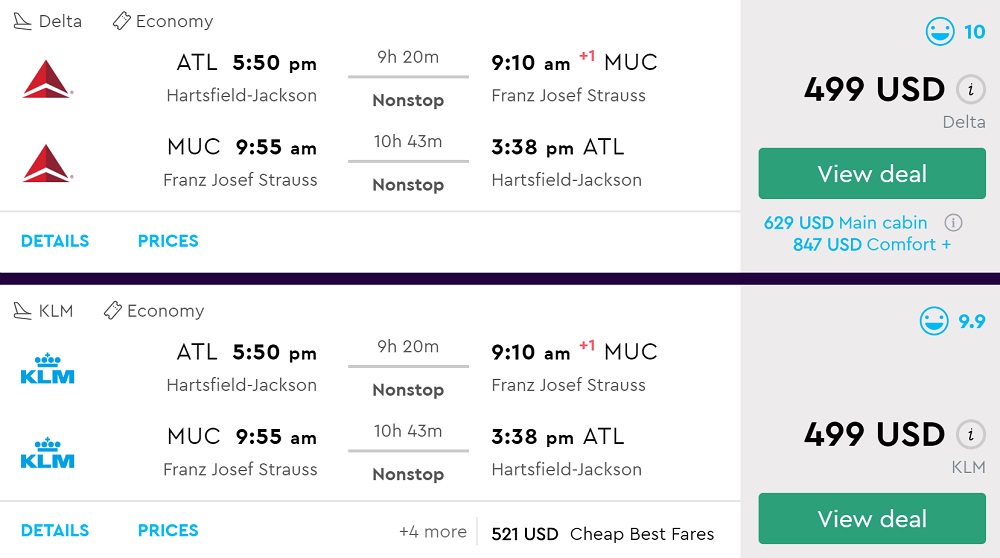Click the KLM logo on the ATL departure row
Image resolution: width=1000 pixels, height=558 pixels.
tap(47, 368)
